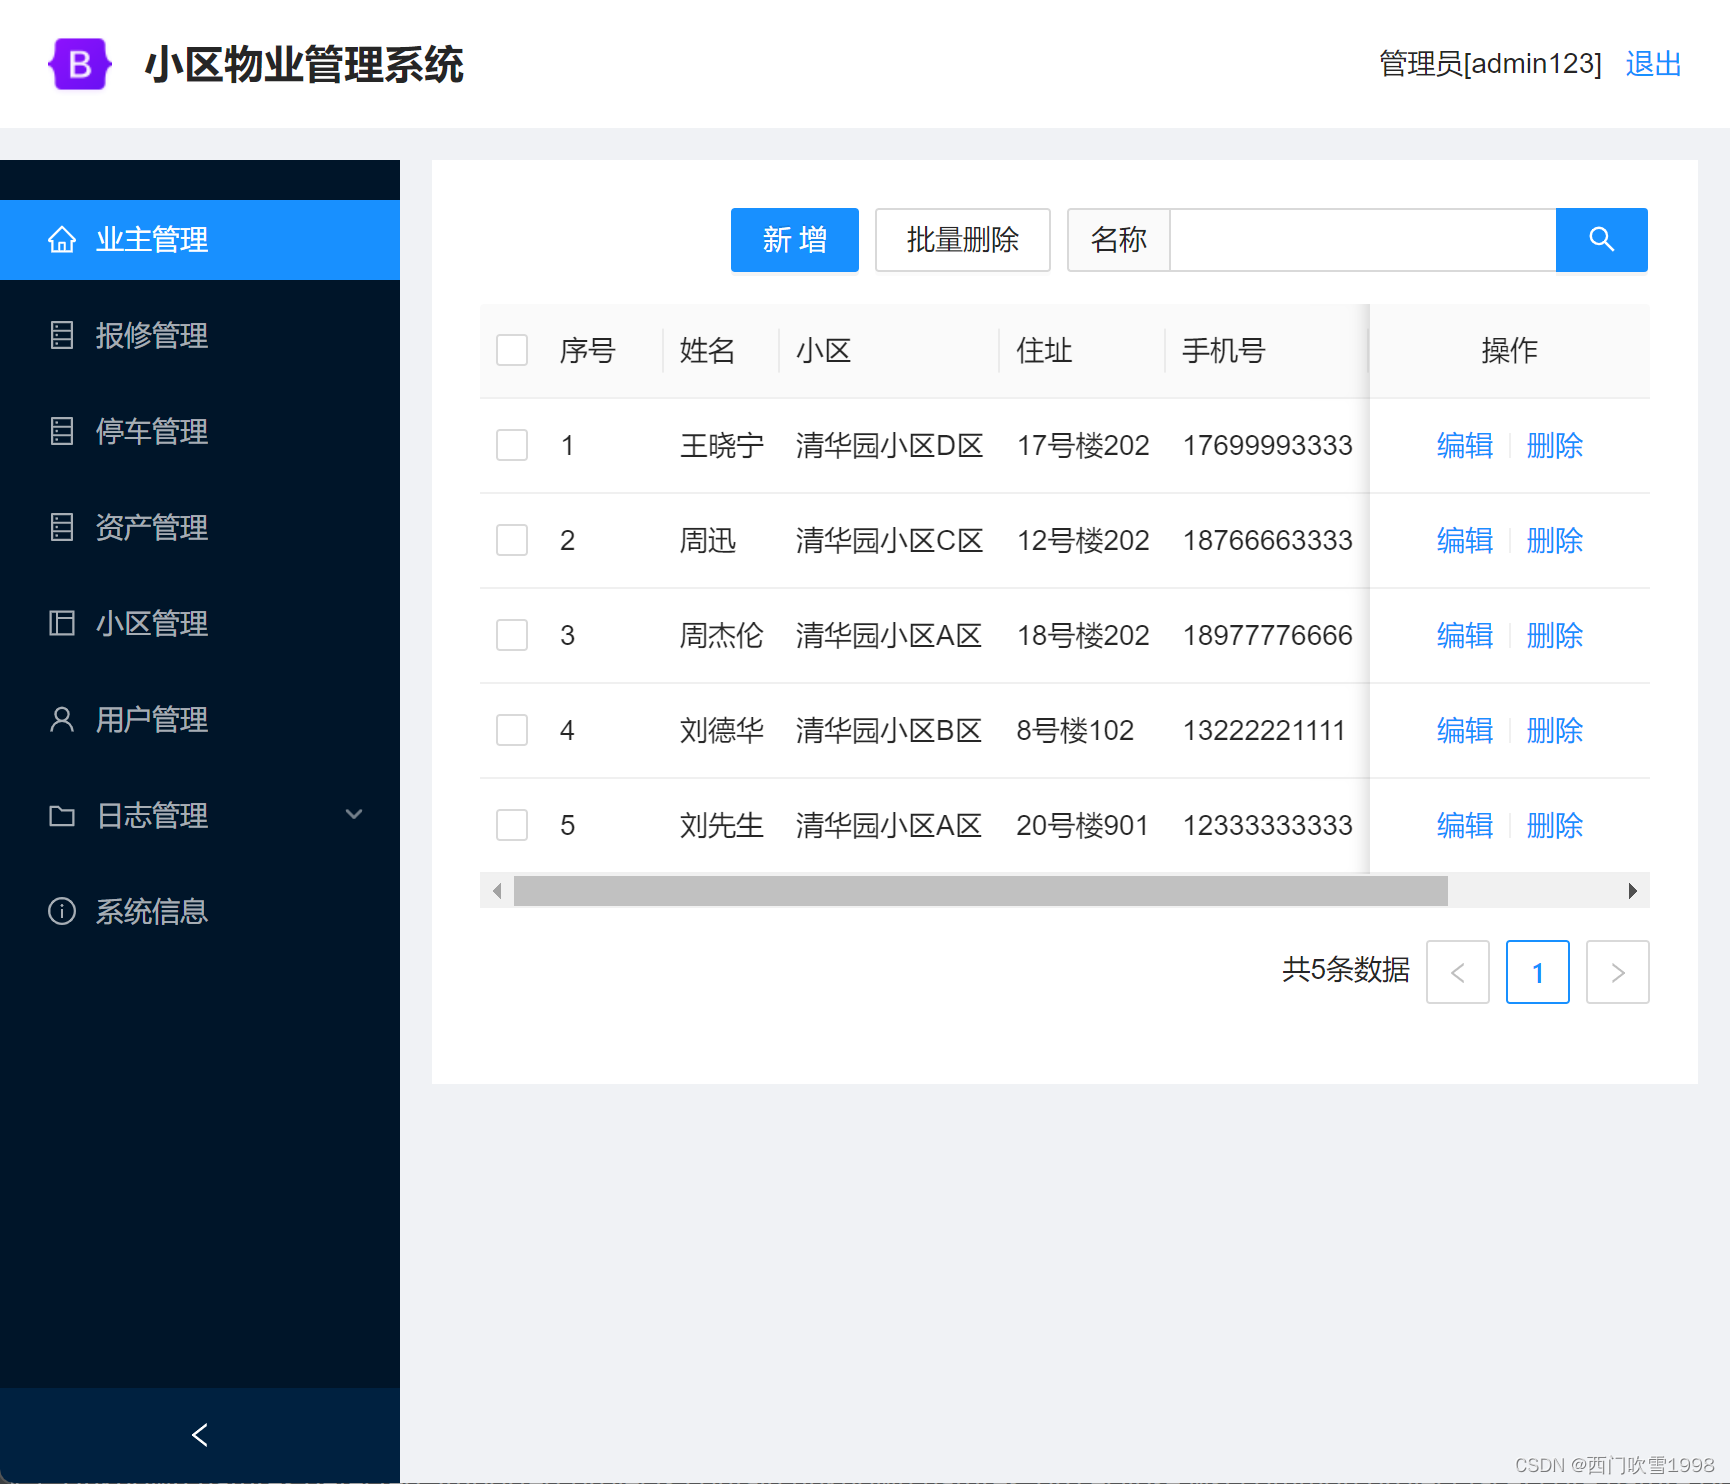Image resolution: width=1730 pixels, height=1484 pixels.
Task: Open the 报修管理 menu item
Action: click(200, 335)
